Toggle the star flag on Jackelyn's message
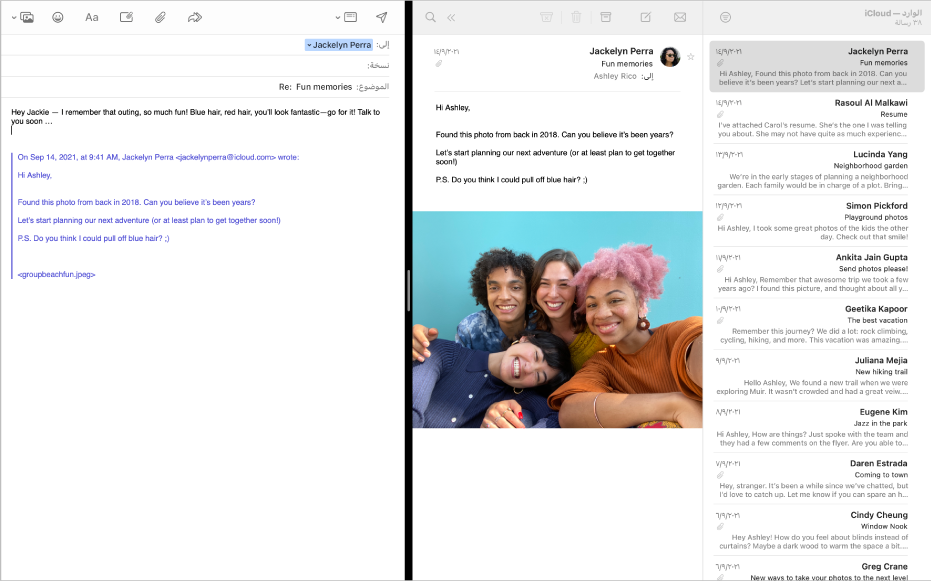931x583 pixels. [690, 57]
